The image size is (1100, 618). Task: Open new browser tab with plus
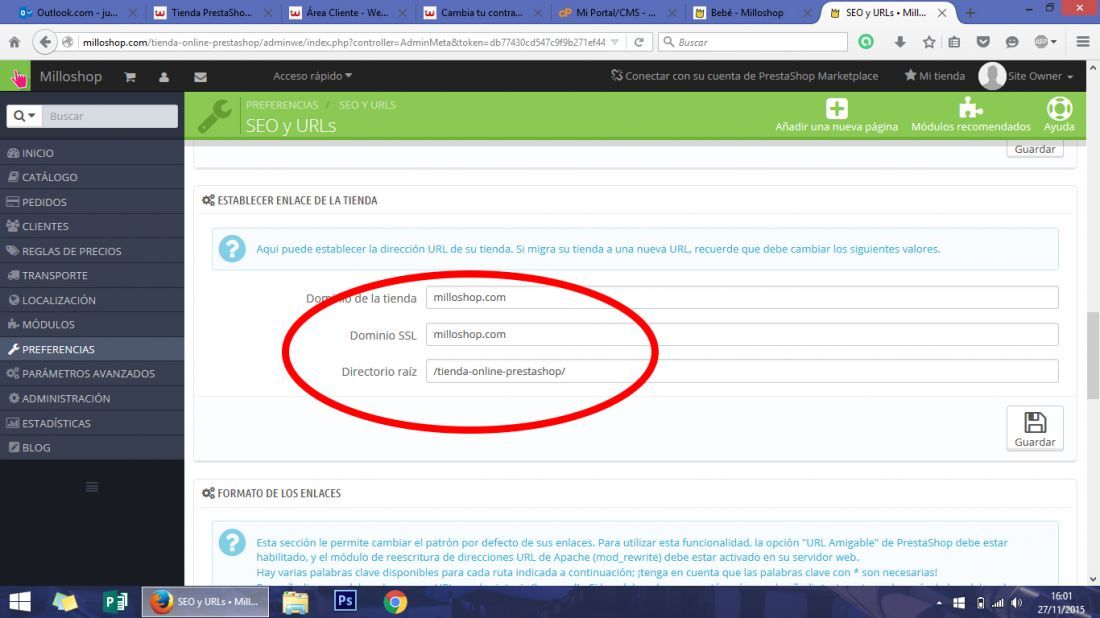970,13
